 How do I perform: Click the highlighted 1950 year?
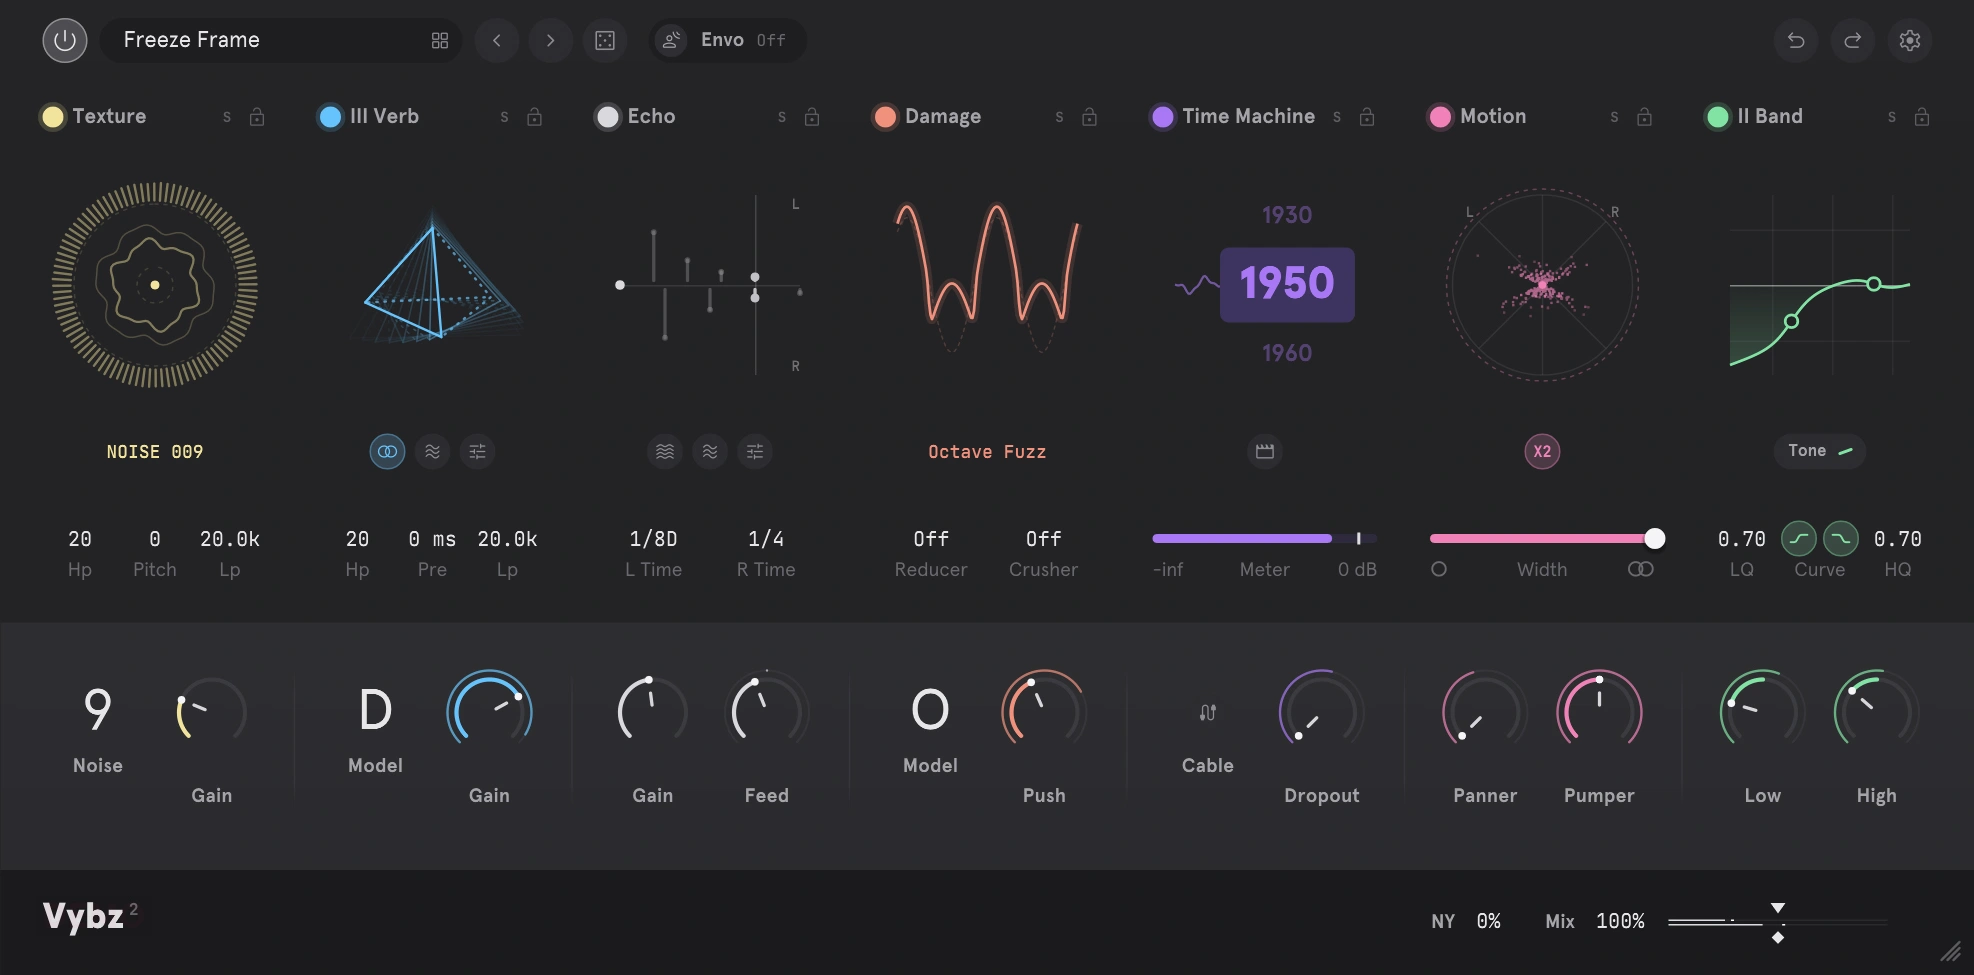(1287, 285)
